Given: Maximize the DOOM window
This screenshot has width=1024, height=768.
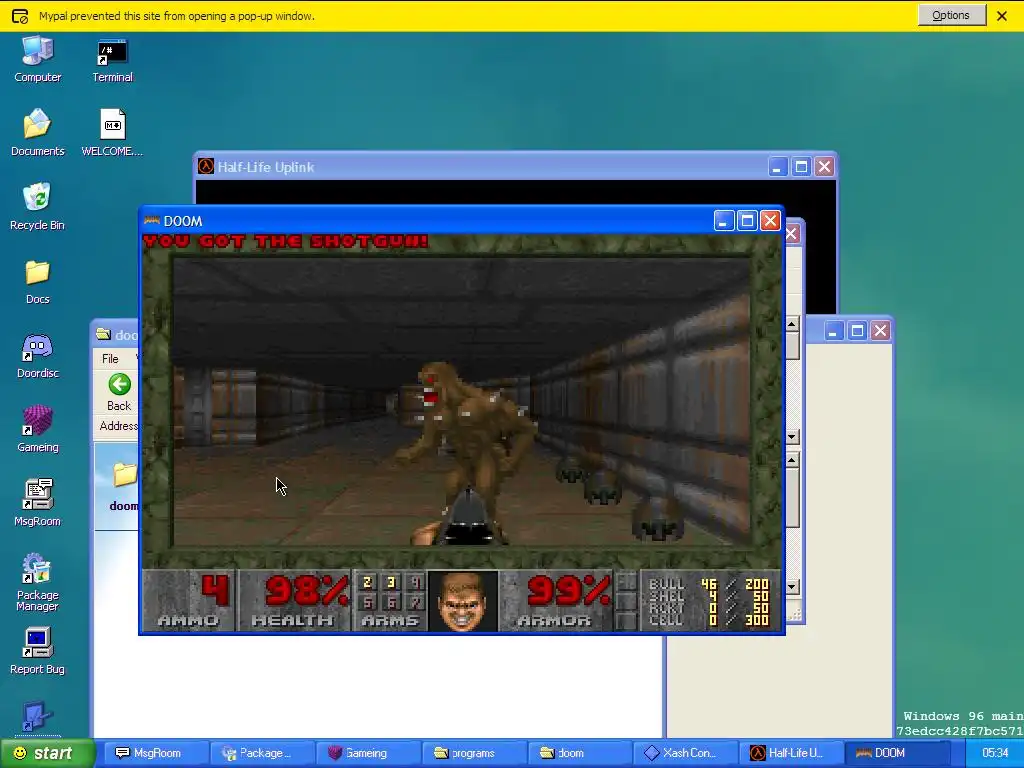Looking at the screenshot, I should pos(747,221).
